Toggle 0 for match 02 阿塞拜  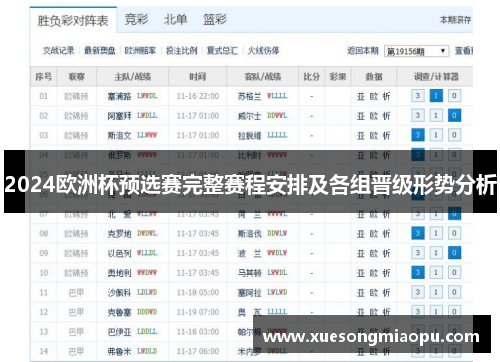point(454,116)
